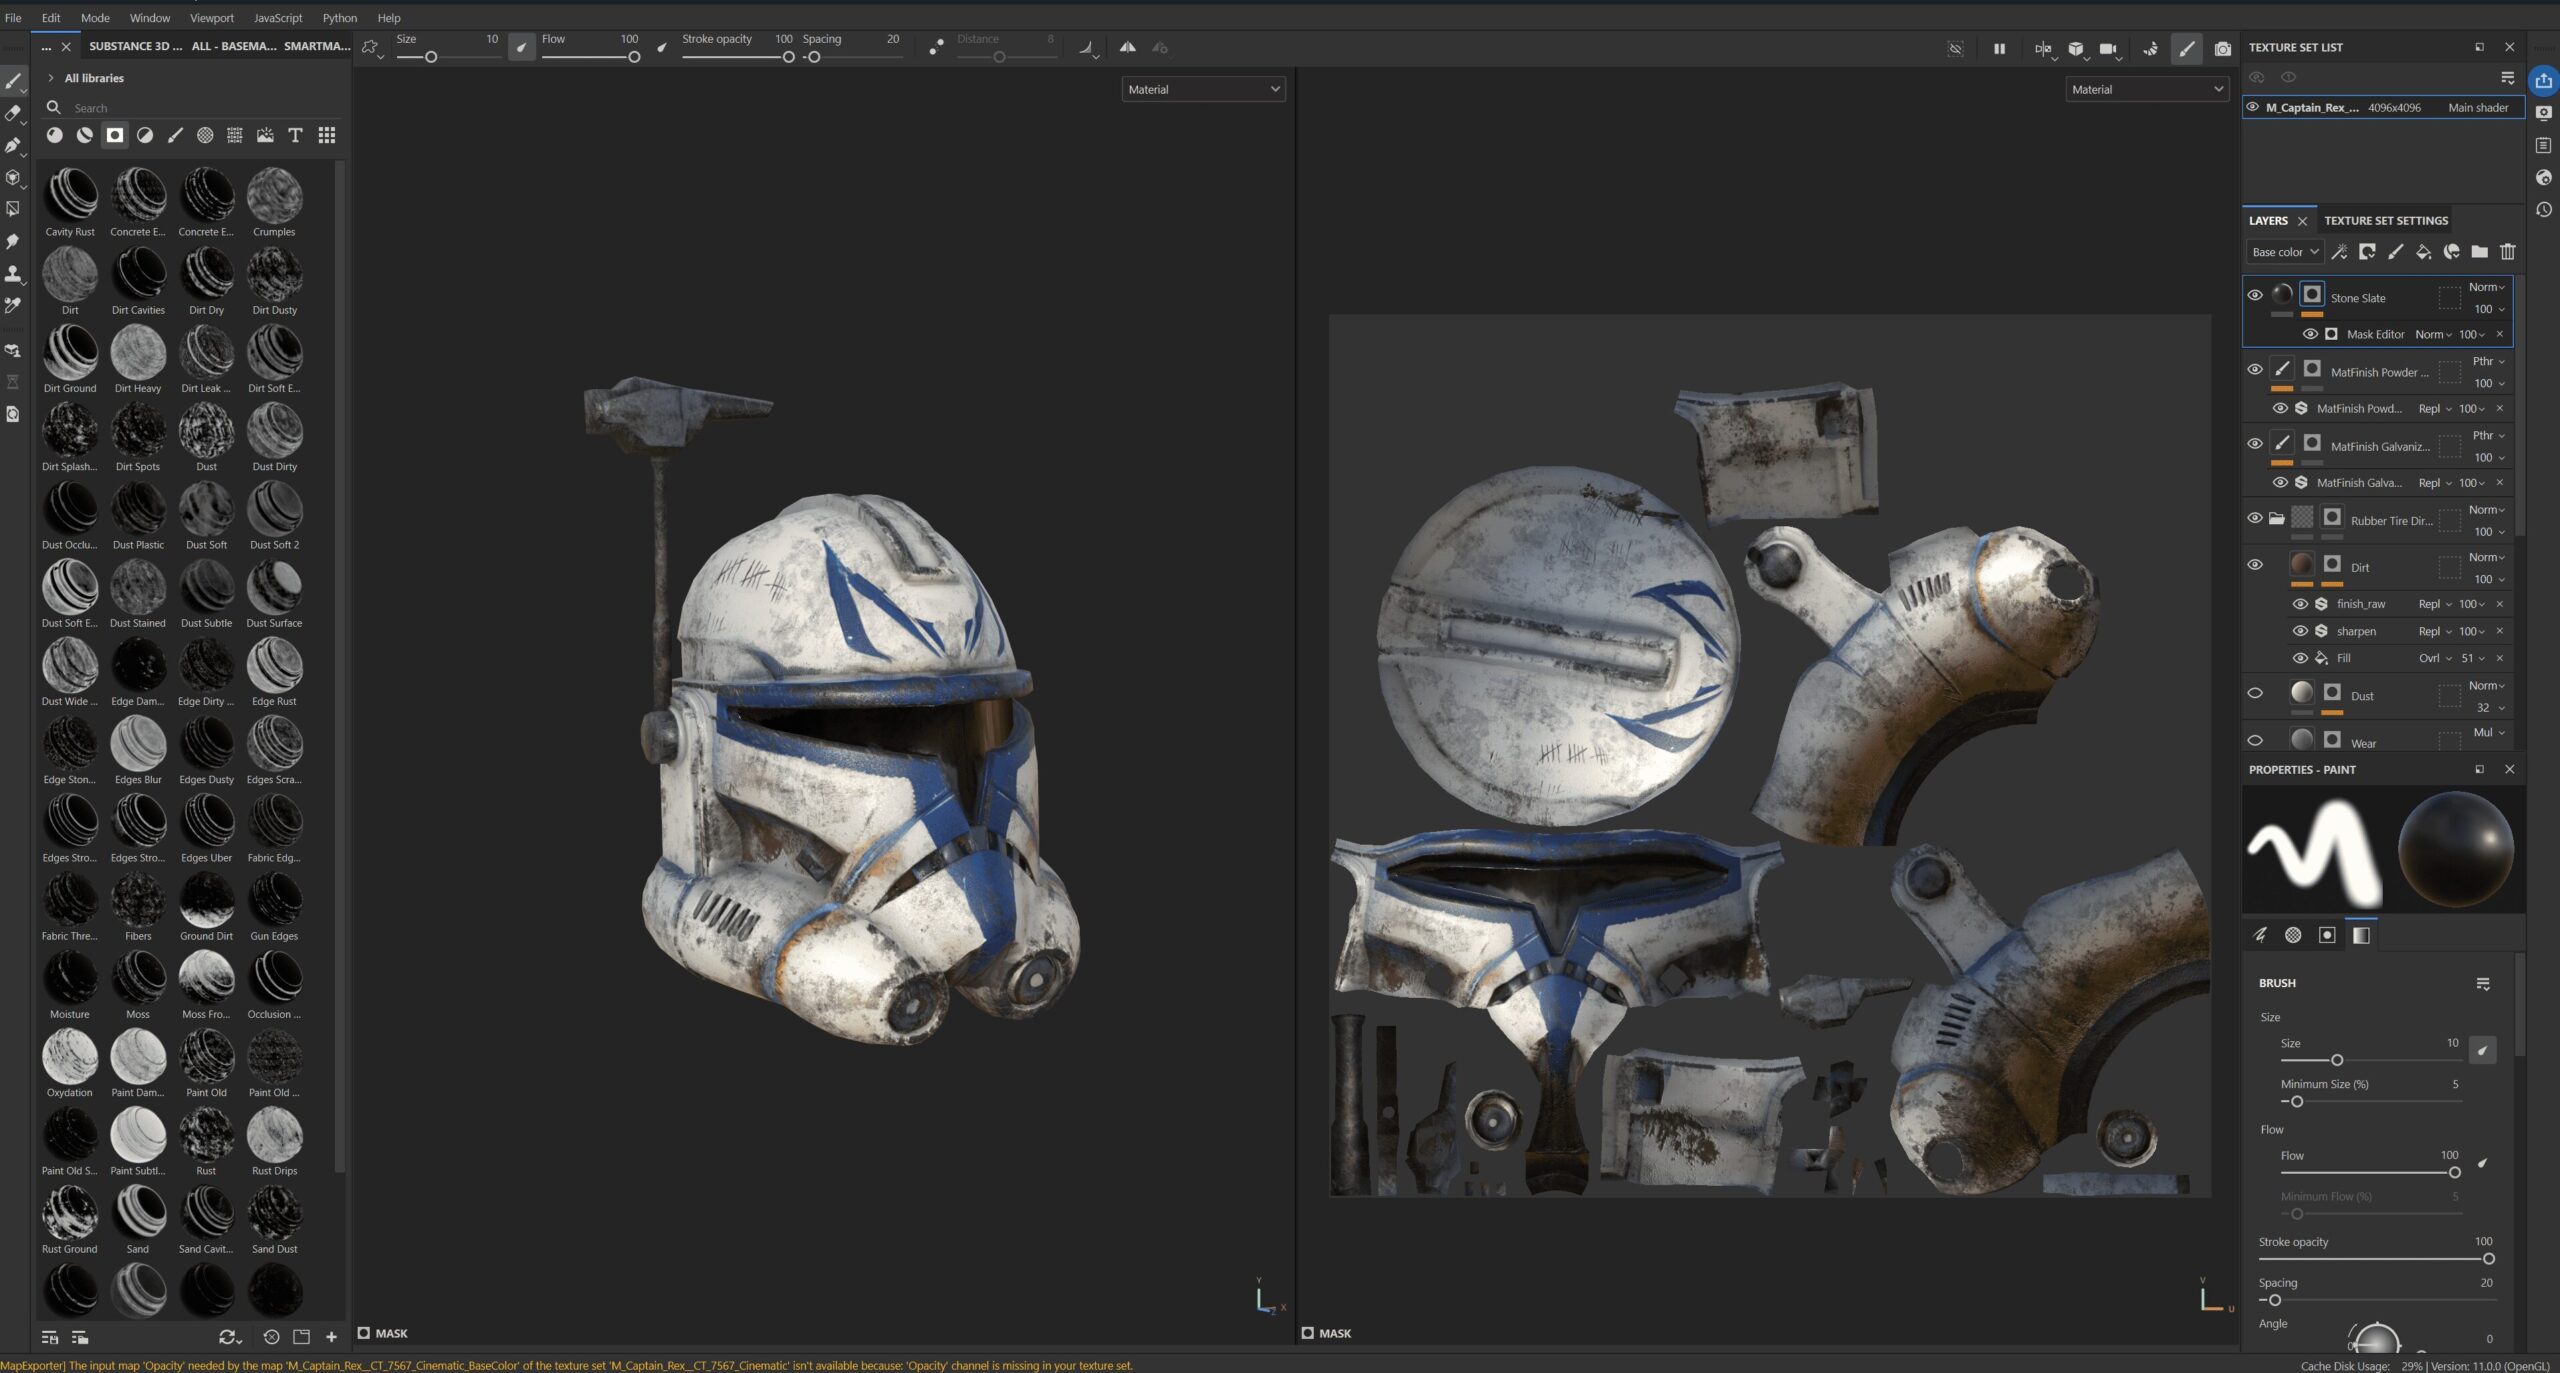Adjust the Minimum Size slider
Viewport: 2560px width, 1373px height.
pos(2370,1101)
